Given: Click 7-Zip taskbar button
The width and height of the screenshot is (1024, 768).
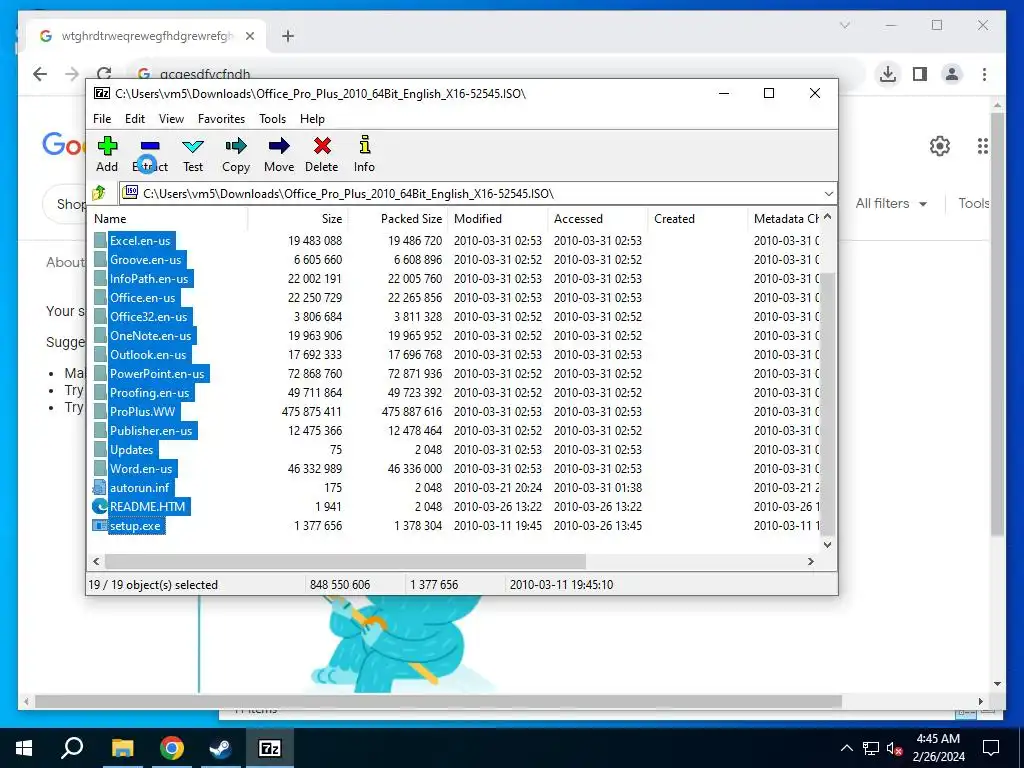Looking at the screenshot, I should [x=270, y=748].
